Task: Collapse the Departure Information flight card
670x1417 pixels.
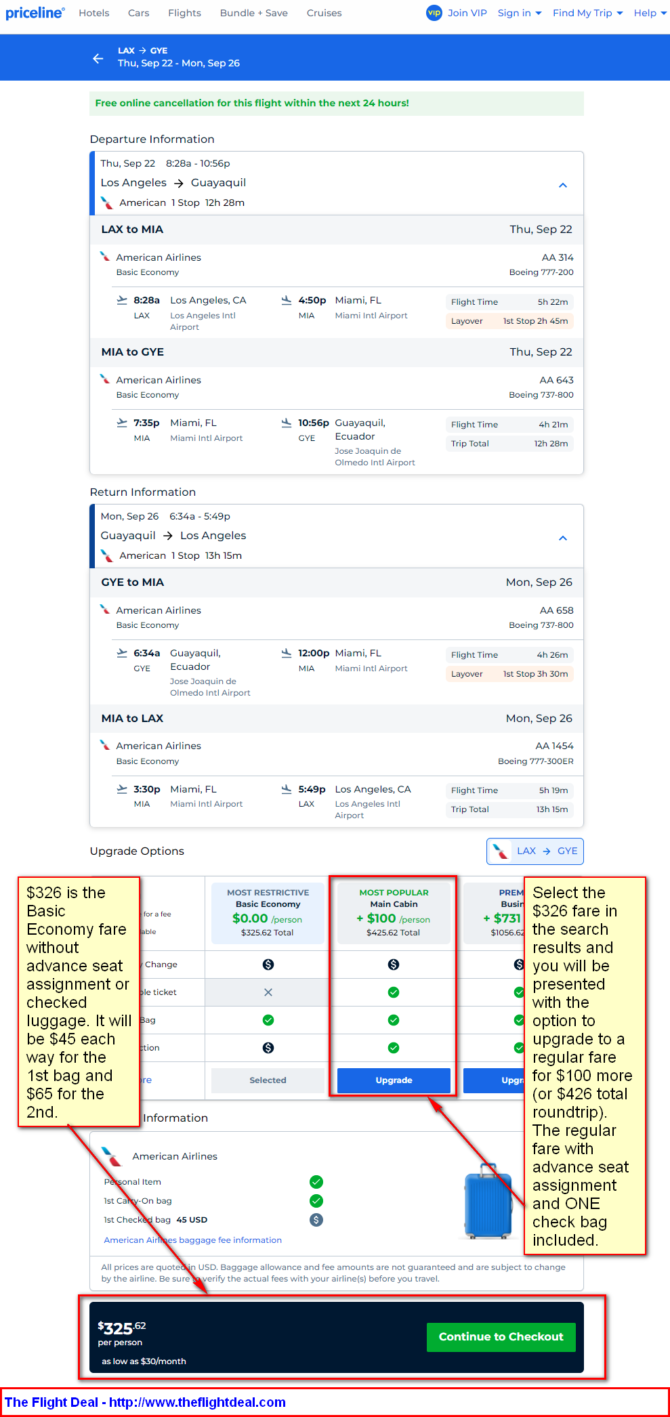Action: tap(563, 185)
